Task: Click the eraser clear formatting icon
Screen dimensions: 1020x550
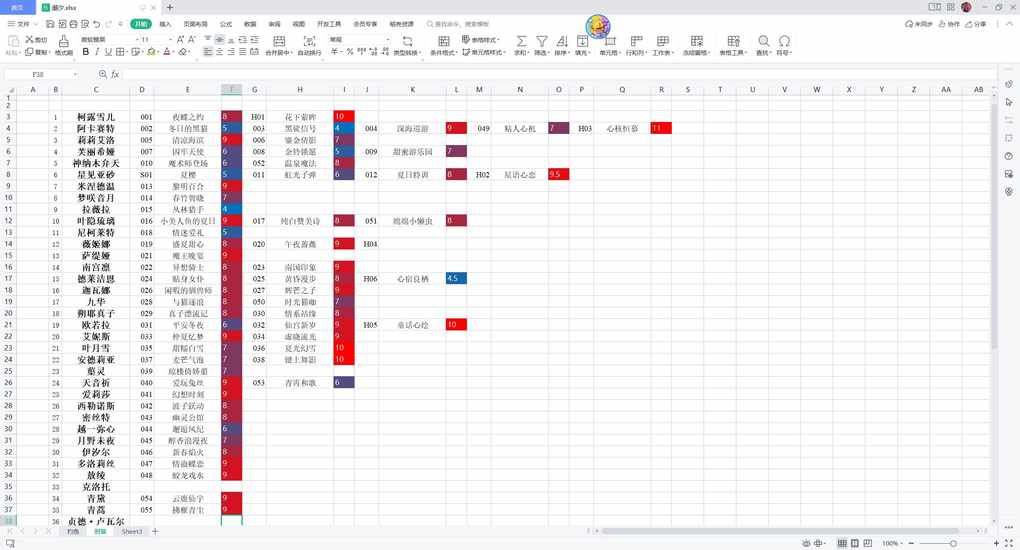Action: (183, 51)
